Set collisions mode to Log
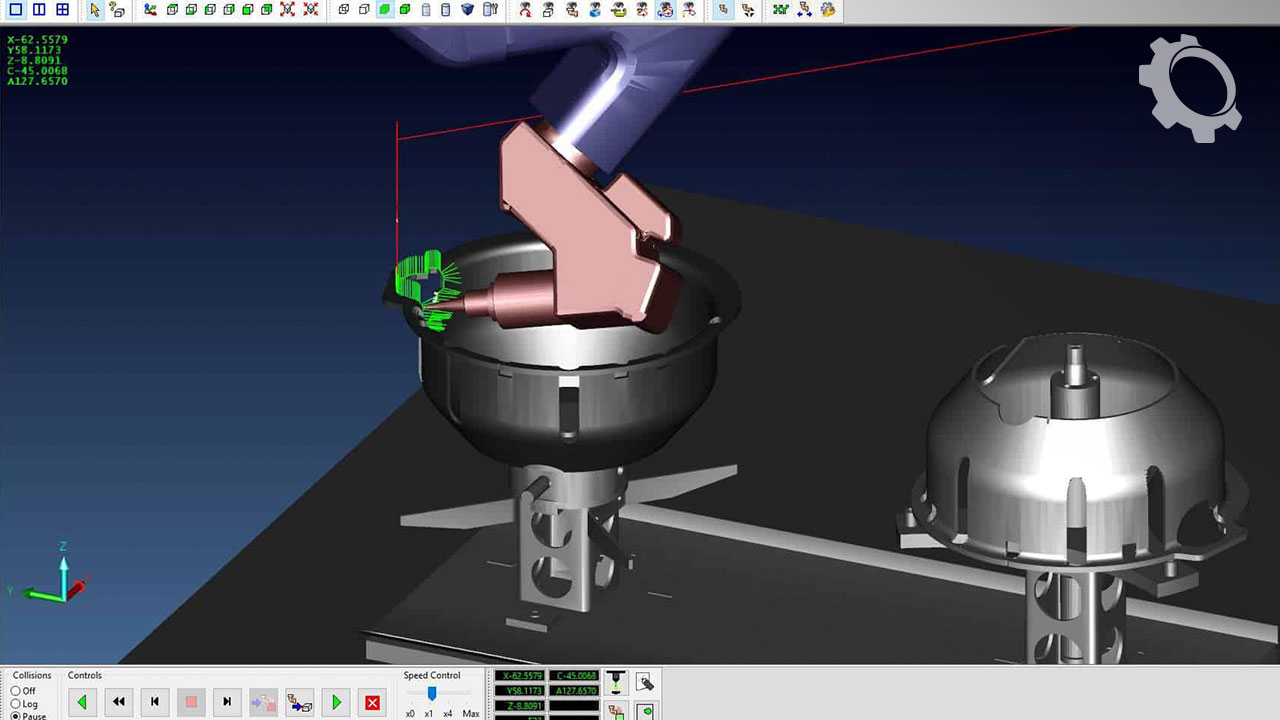Image resolution: width=1280 pixels, height=720 pixels. click(x=16, y=704)
